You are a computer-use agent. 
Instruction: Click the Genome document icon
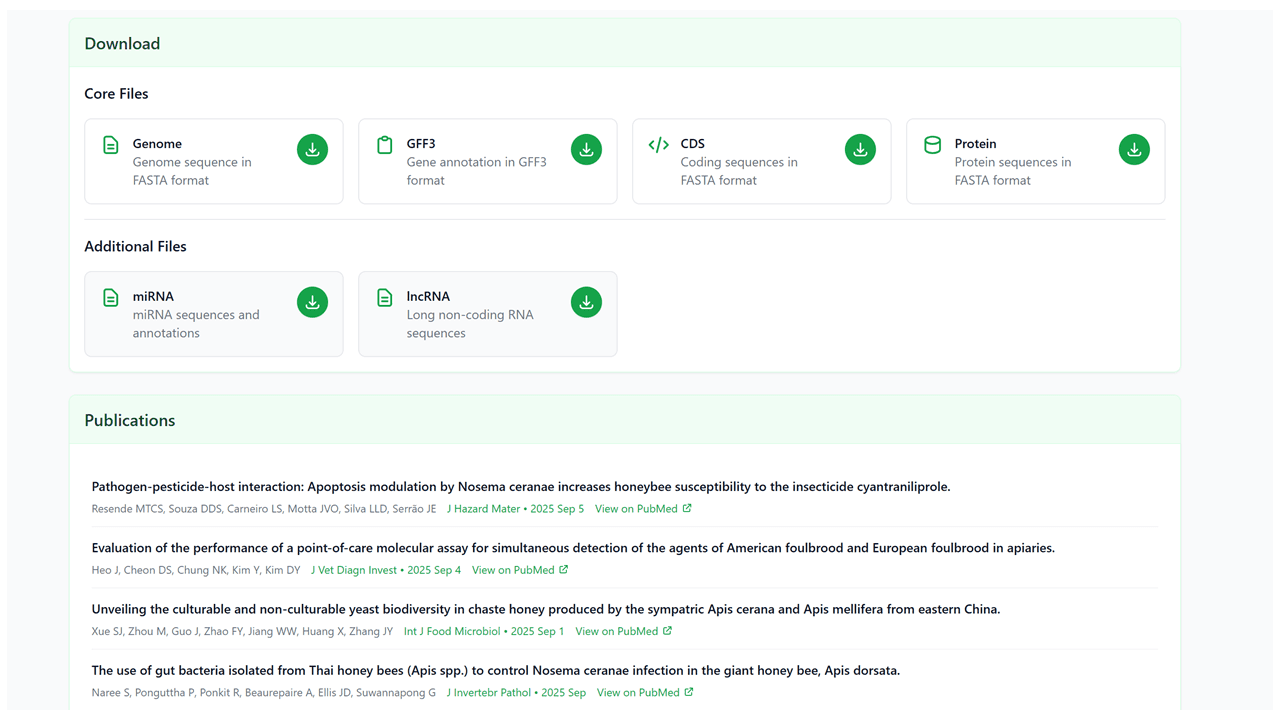[111, 145]
